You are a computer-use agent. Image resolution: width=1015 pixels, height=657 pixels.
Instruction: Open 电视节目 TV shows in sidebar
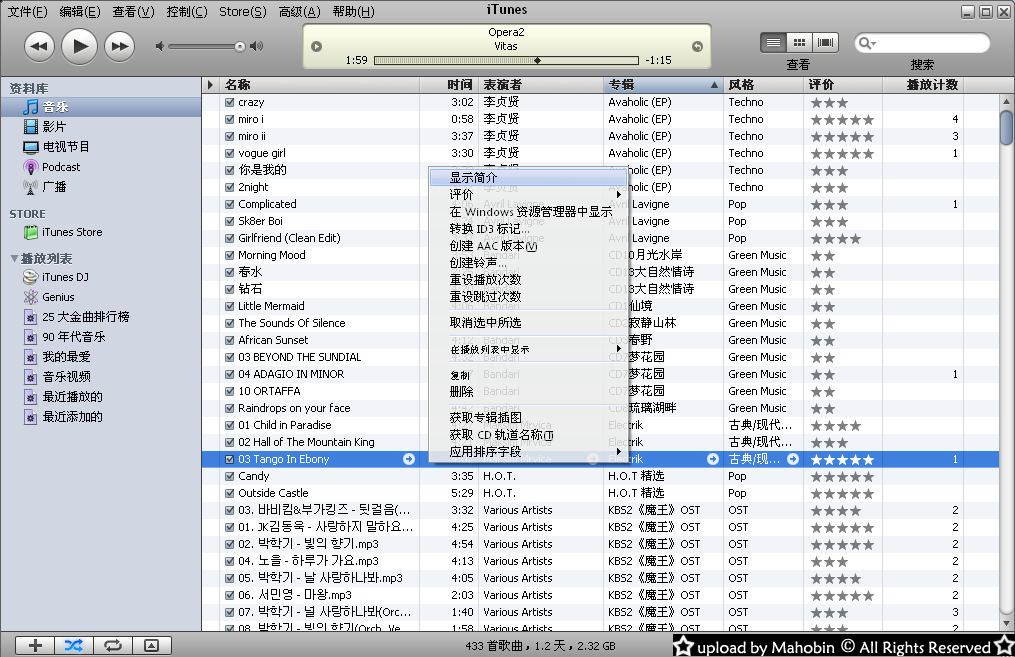point(56,147)
